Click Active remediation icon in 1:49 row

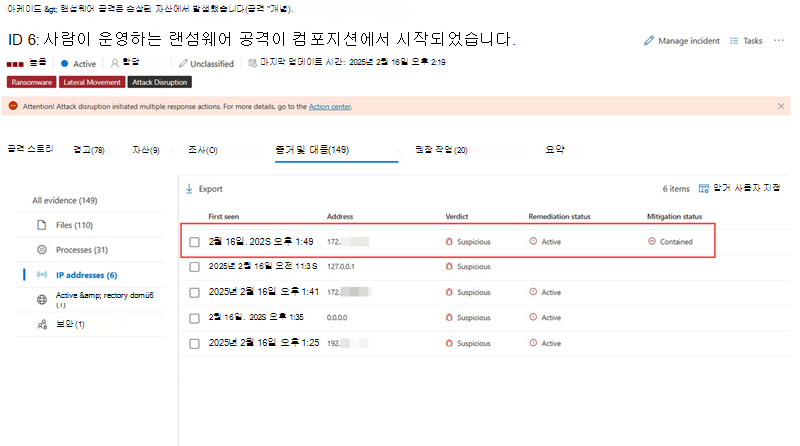coord(533,241)
